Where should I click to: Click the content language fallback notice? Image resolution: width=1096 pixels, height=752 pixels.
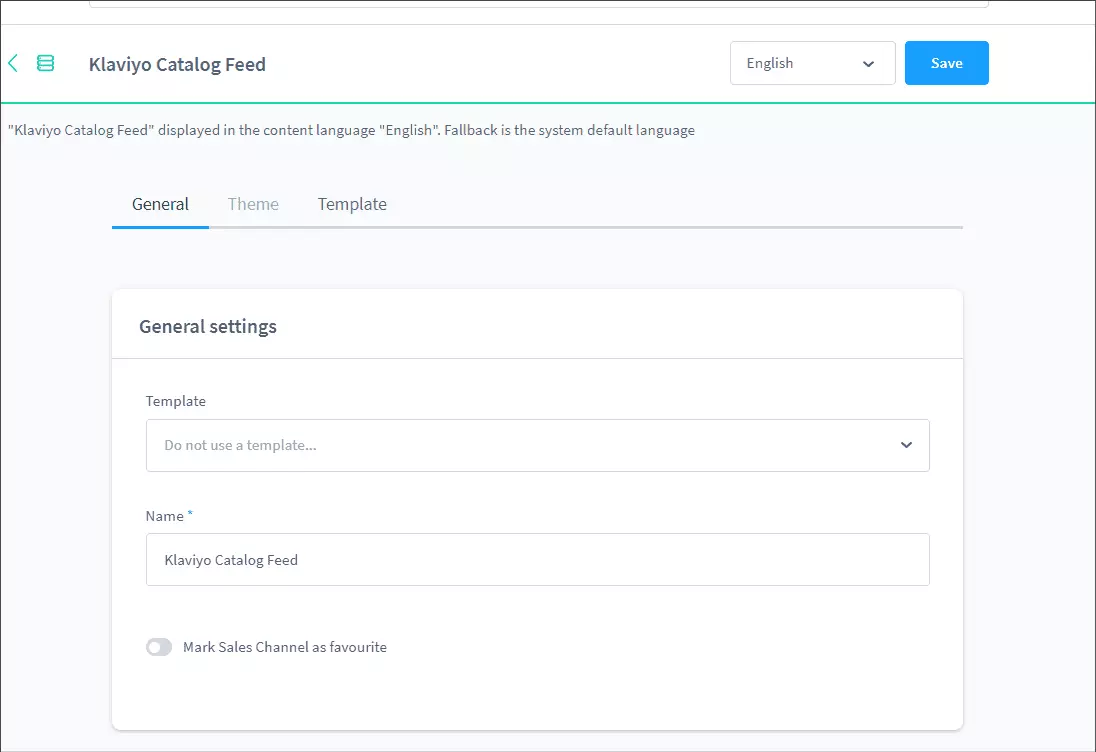(x=350, y=130)
